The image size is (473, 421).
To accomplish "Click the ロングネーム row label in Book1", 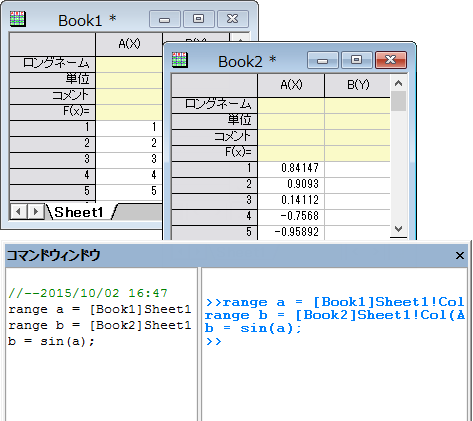I will click(x=52, y=64).
